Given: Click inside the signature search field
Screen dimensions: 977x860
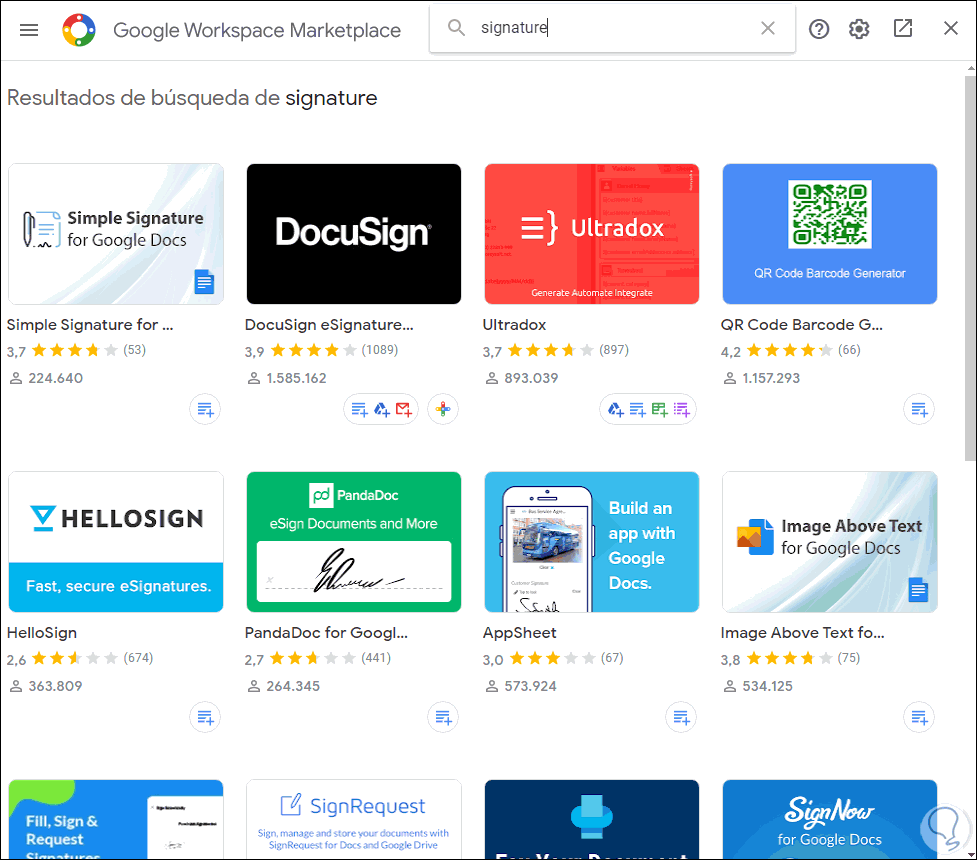Looking at the screenshot, I should pyautogui.click(x=612, y=27).
